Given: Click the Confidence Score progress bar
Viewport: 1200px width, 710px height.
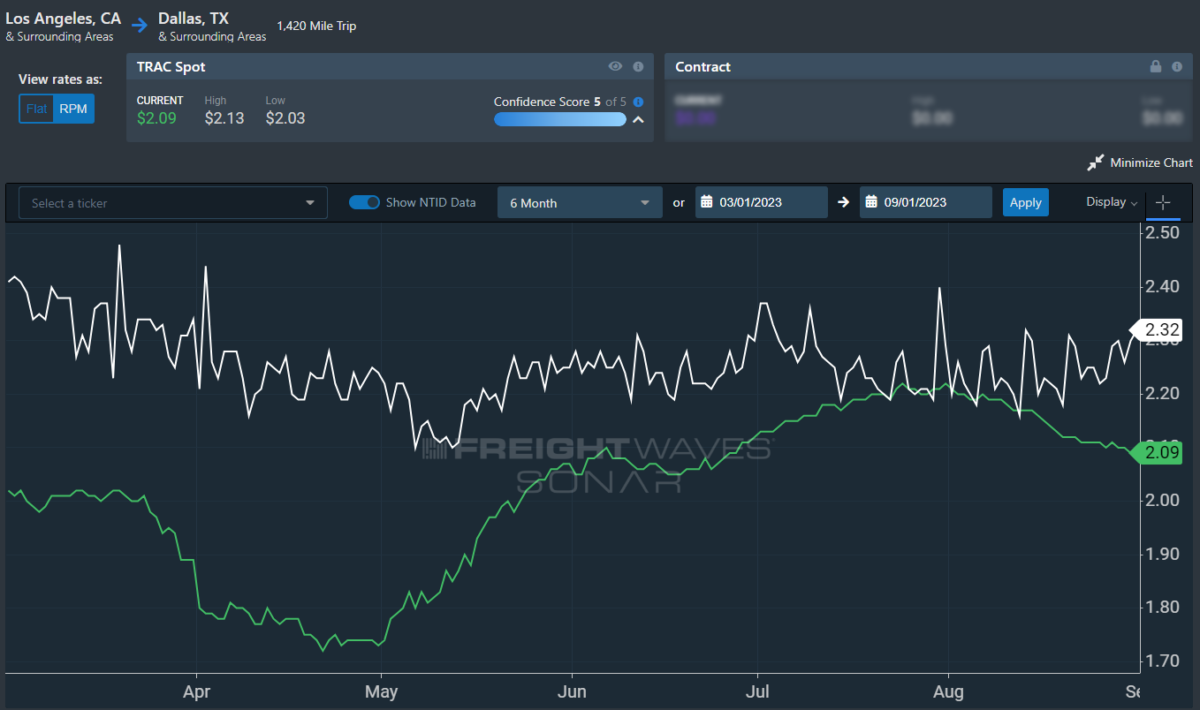Looking at the screenshot, I should tap(560, 120).
